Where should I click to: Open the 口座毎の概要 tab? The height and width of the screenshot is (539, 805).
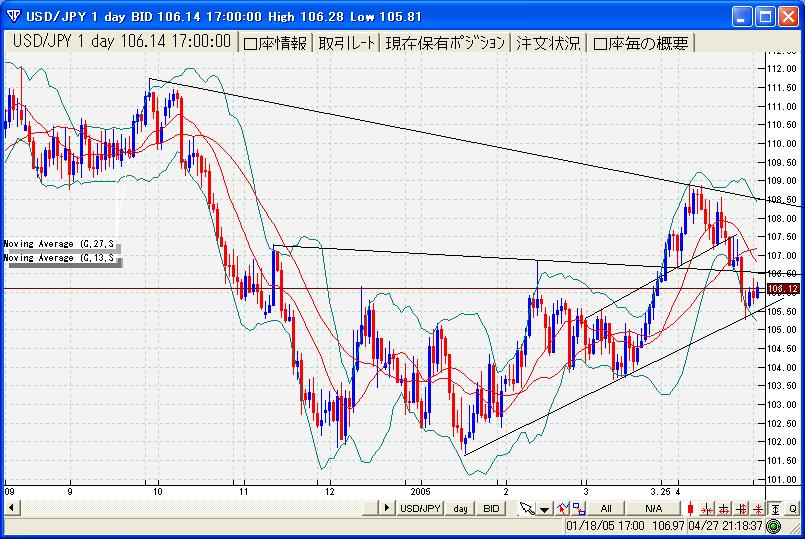pos(641,43)
